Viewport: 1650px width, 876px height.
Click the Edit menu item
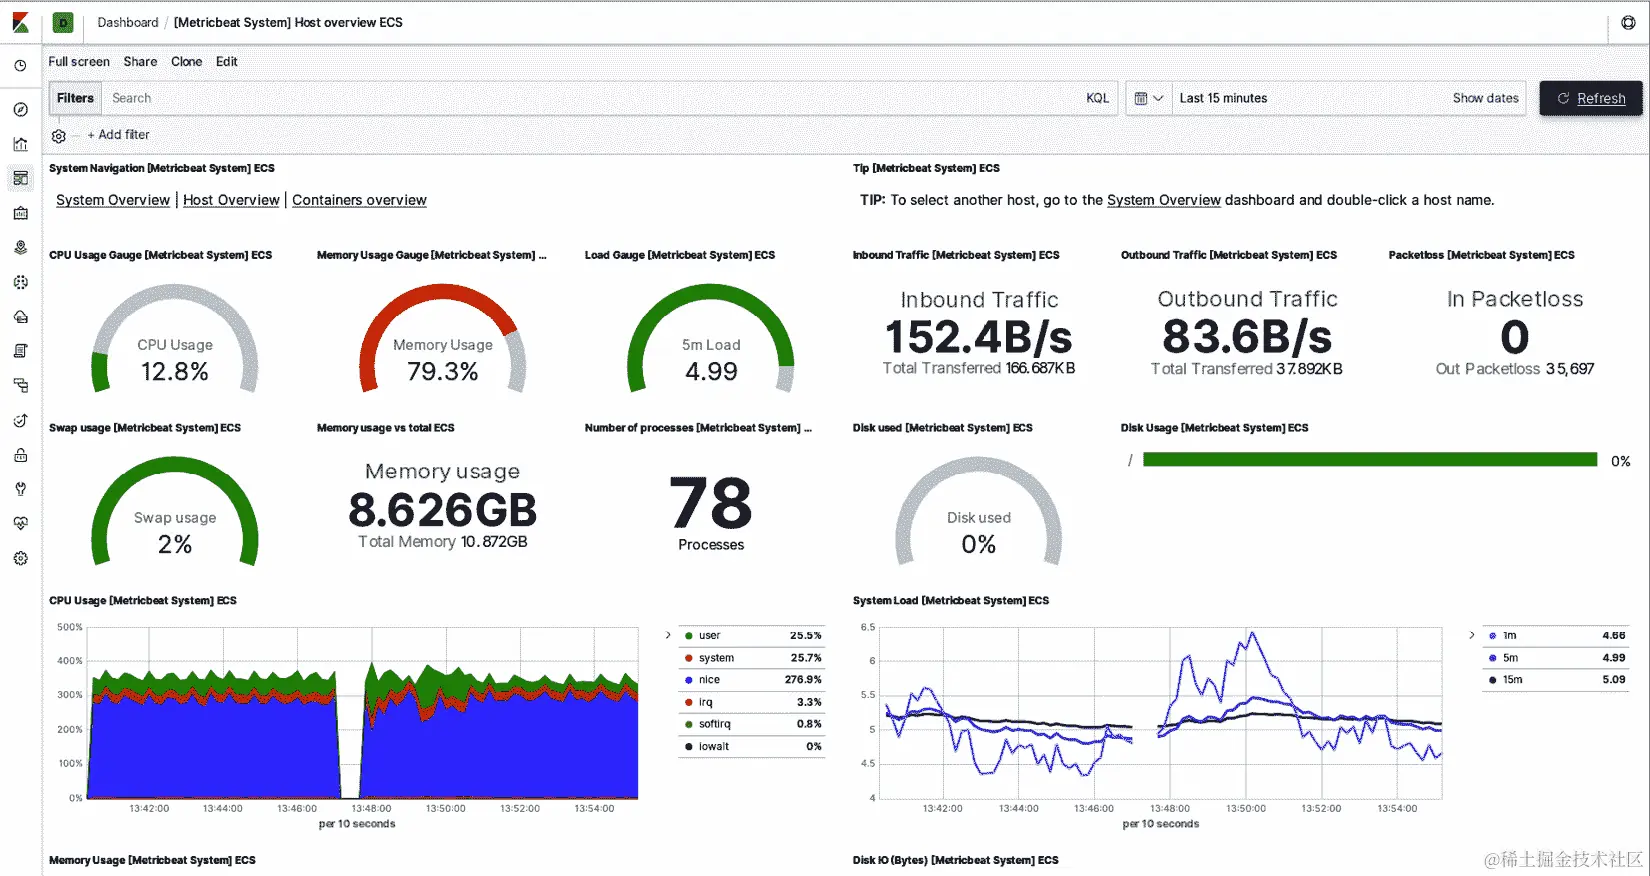point(227,62)
